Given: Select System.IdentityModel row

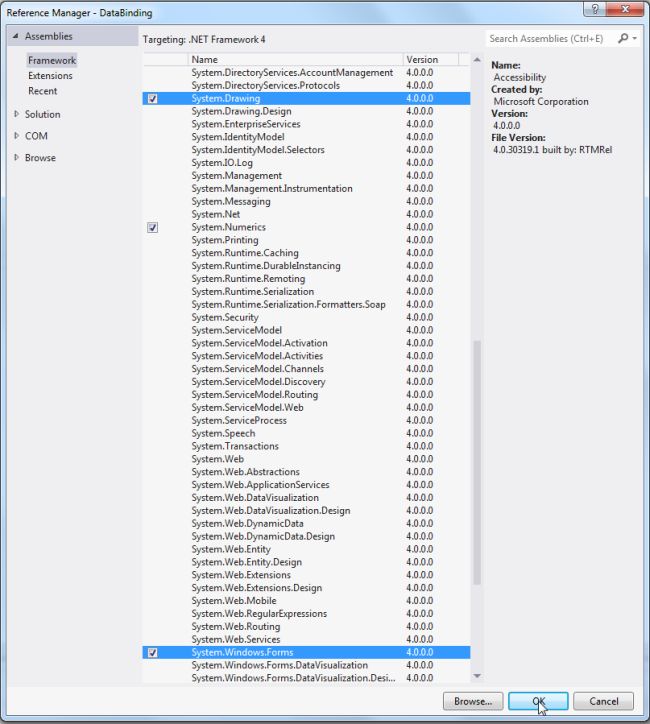Looking at the screenshot, I should tap(306, 137).
